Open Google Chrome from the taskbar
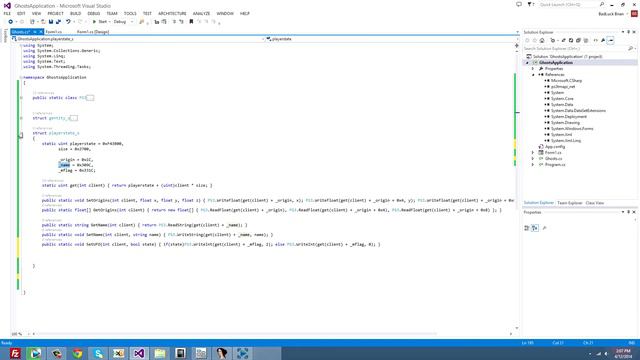640x360 pixels. point(77,353)
